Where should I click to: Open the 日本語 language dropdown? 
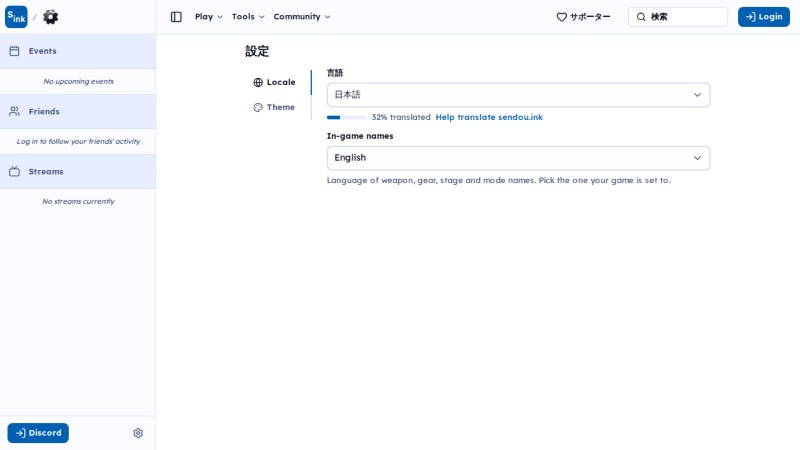[518, 95]
